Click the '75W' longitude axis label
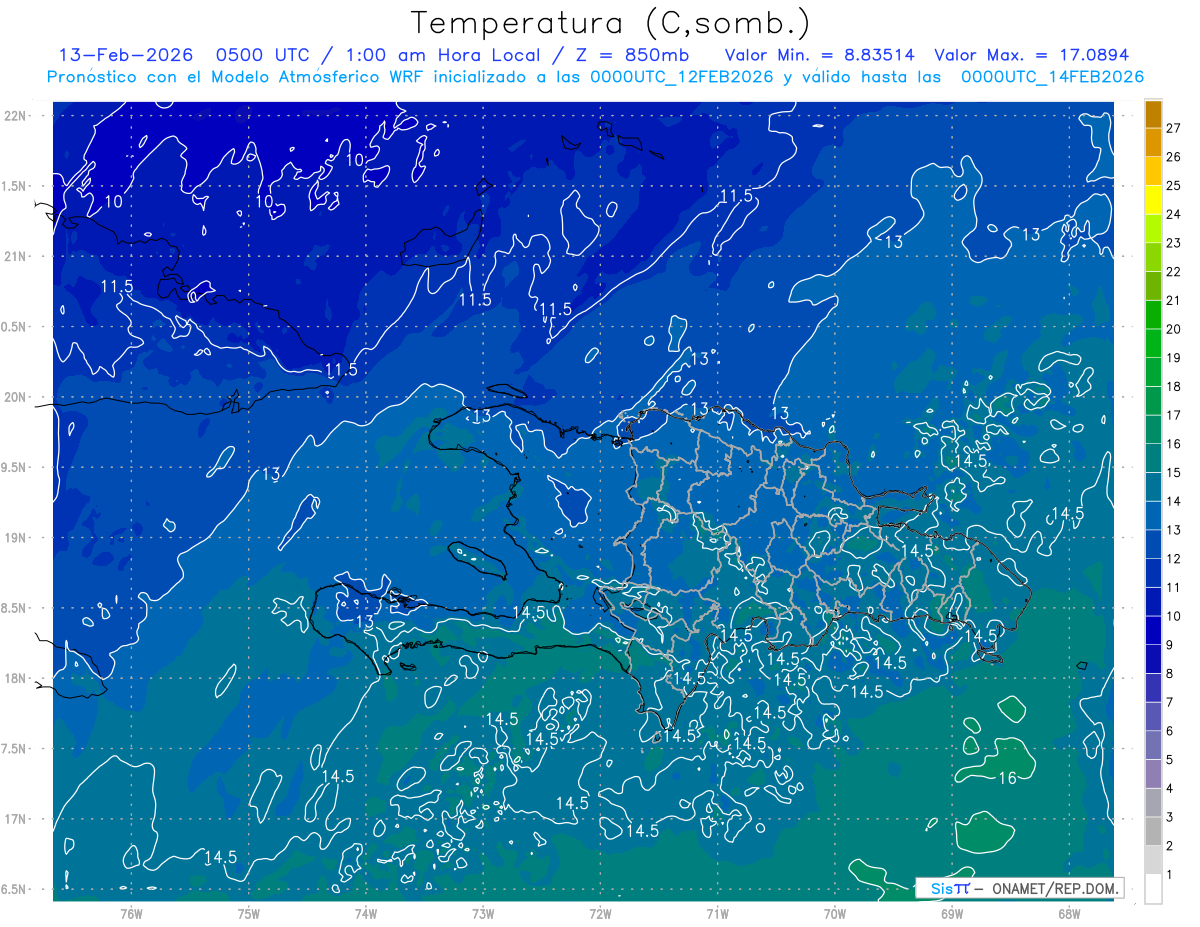The image size is (1200, 927). 249,913
